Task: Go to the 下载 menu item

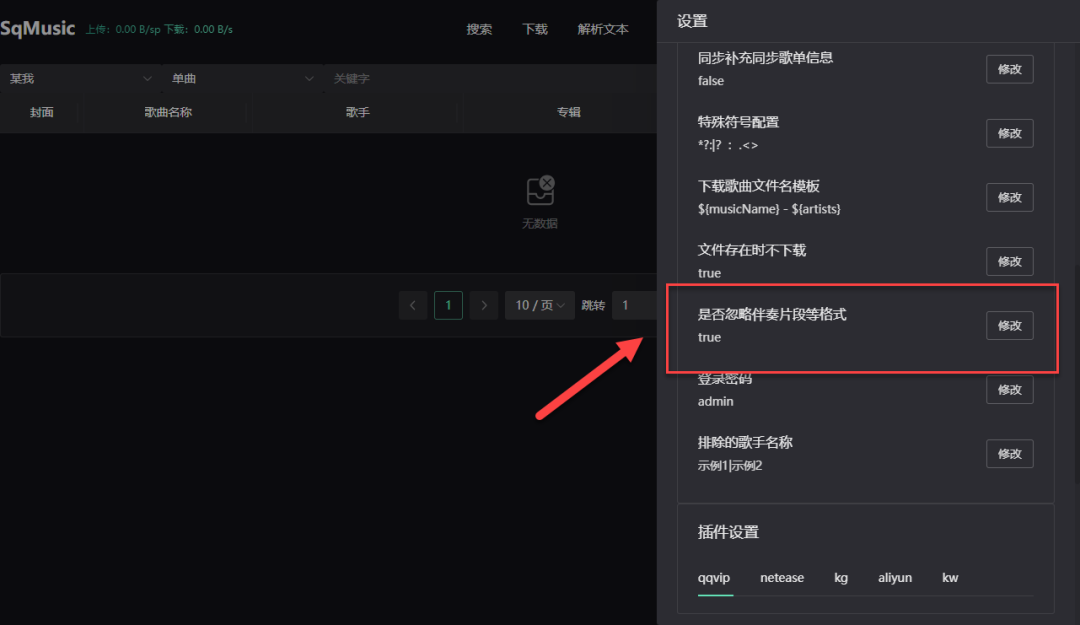Action: point(535,29)
